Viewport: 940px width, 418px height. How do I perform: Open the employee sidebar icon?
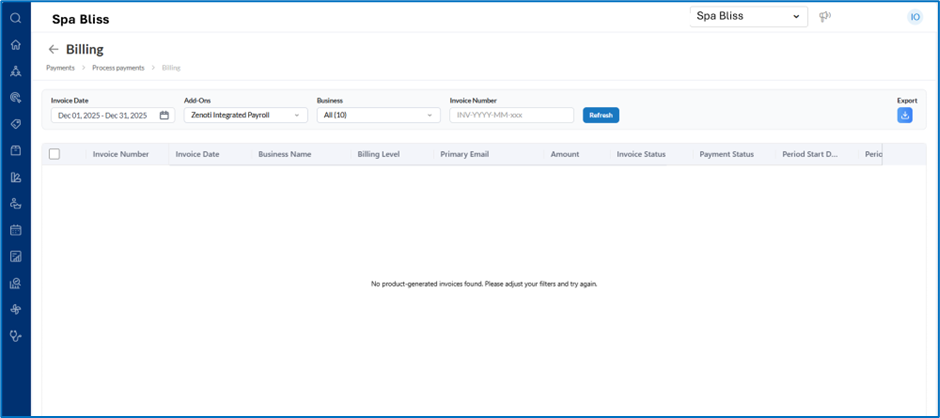16,203
